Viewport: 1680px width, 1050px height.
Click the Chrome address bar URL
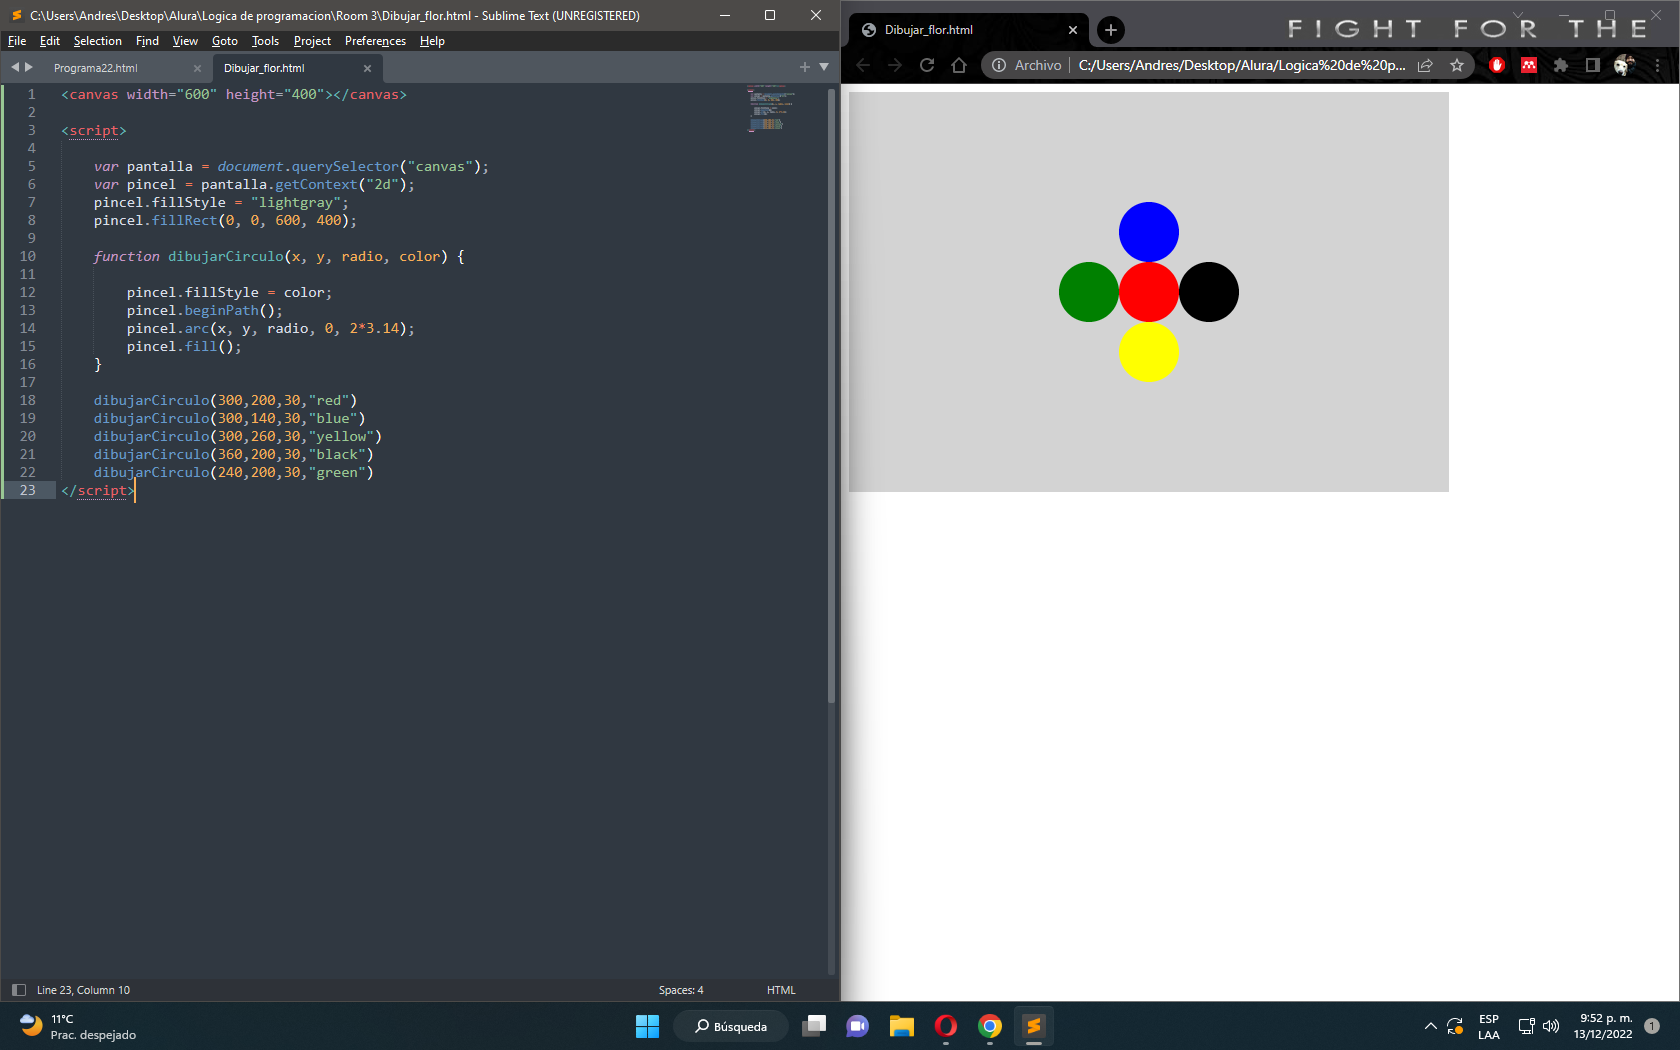(x=1242, y=65)
